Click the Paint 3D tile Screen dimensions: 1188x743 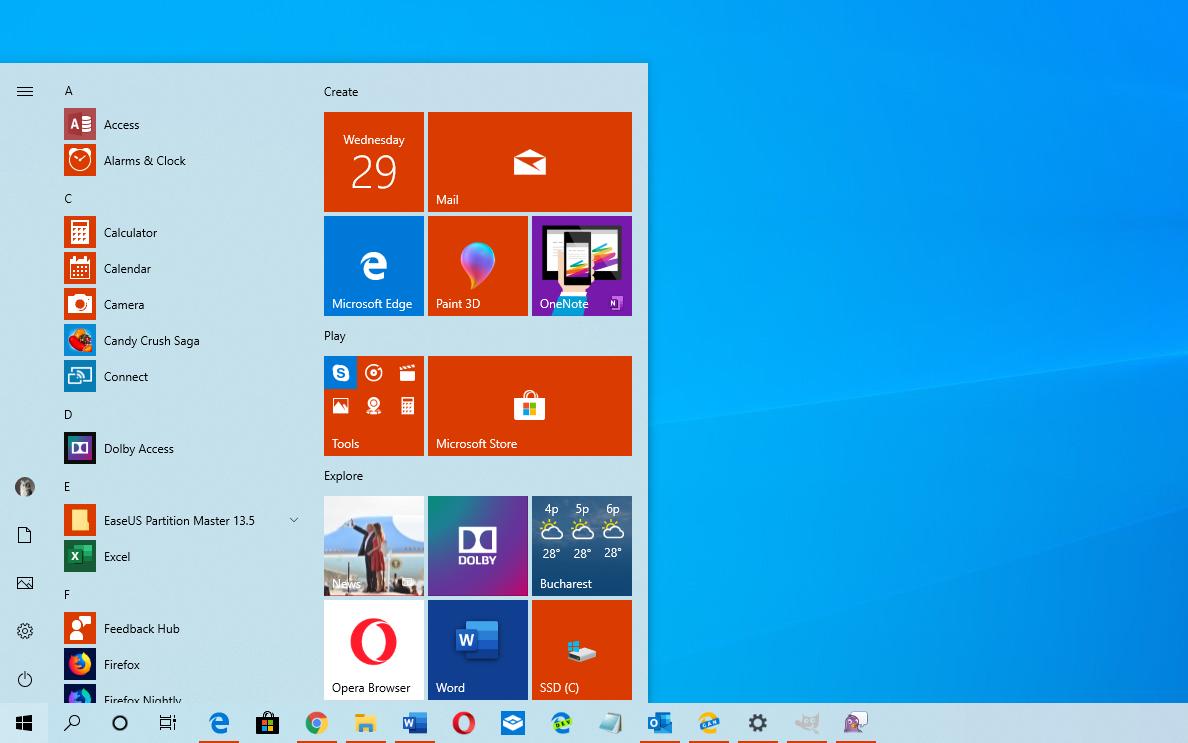point(477,266)
